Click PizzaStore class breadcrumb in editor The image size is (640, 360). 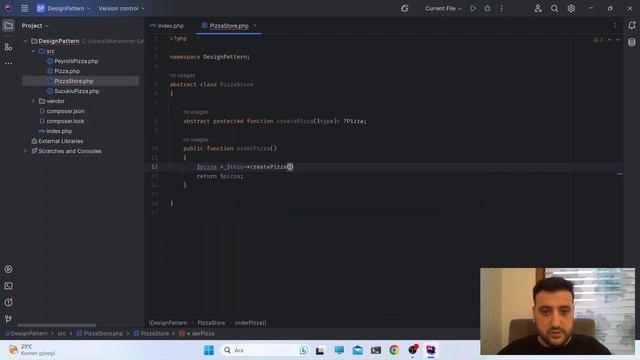[x=211, y=323]
